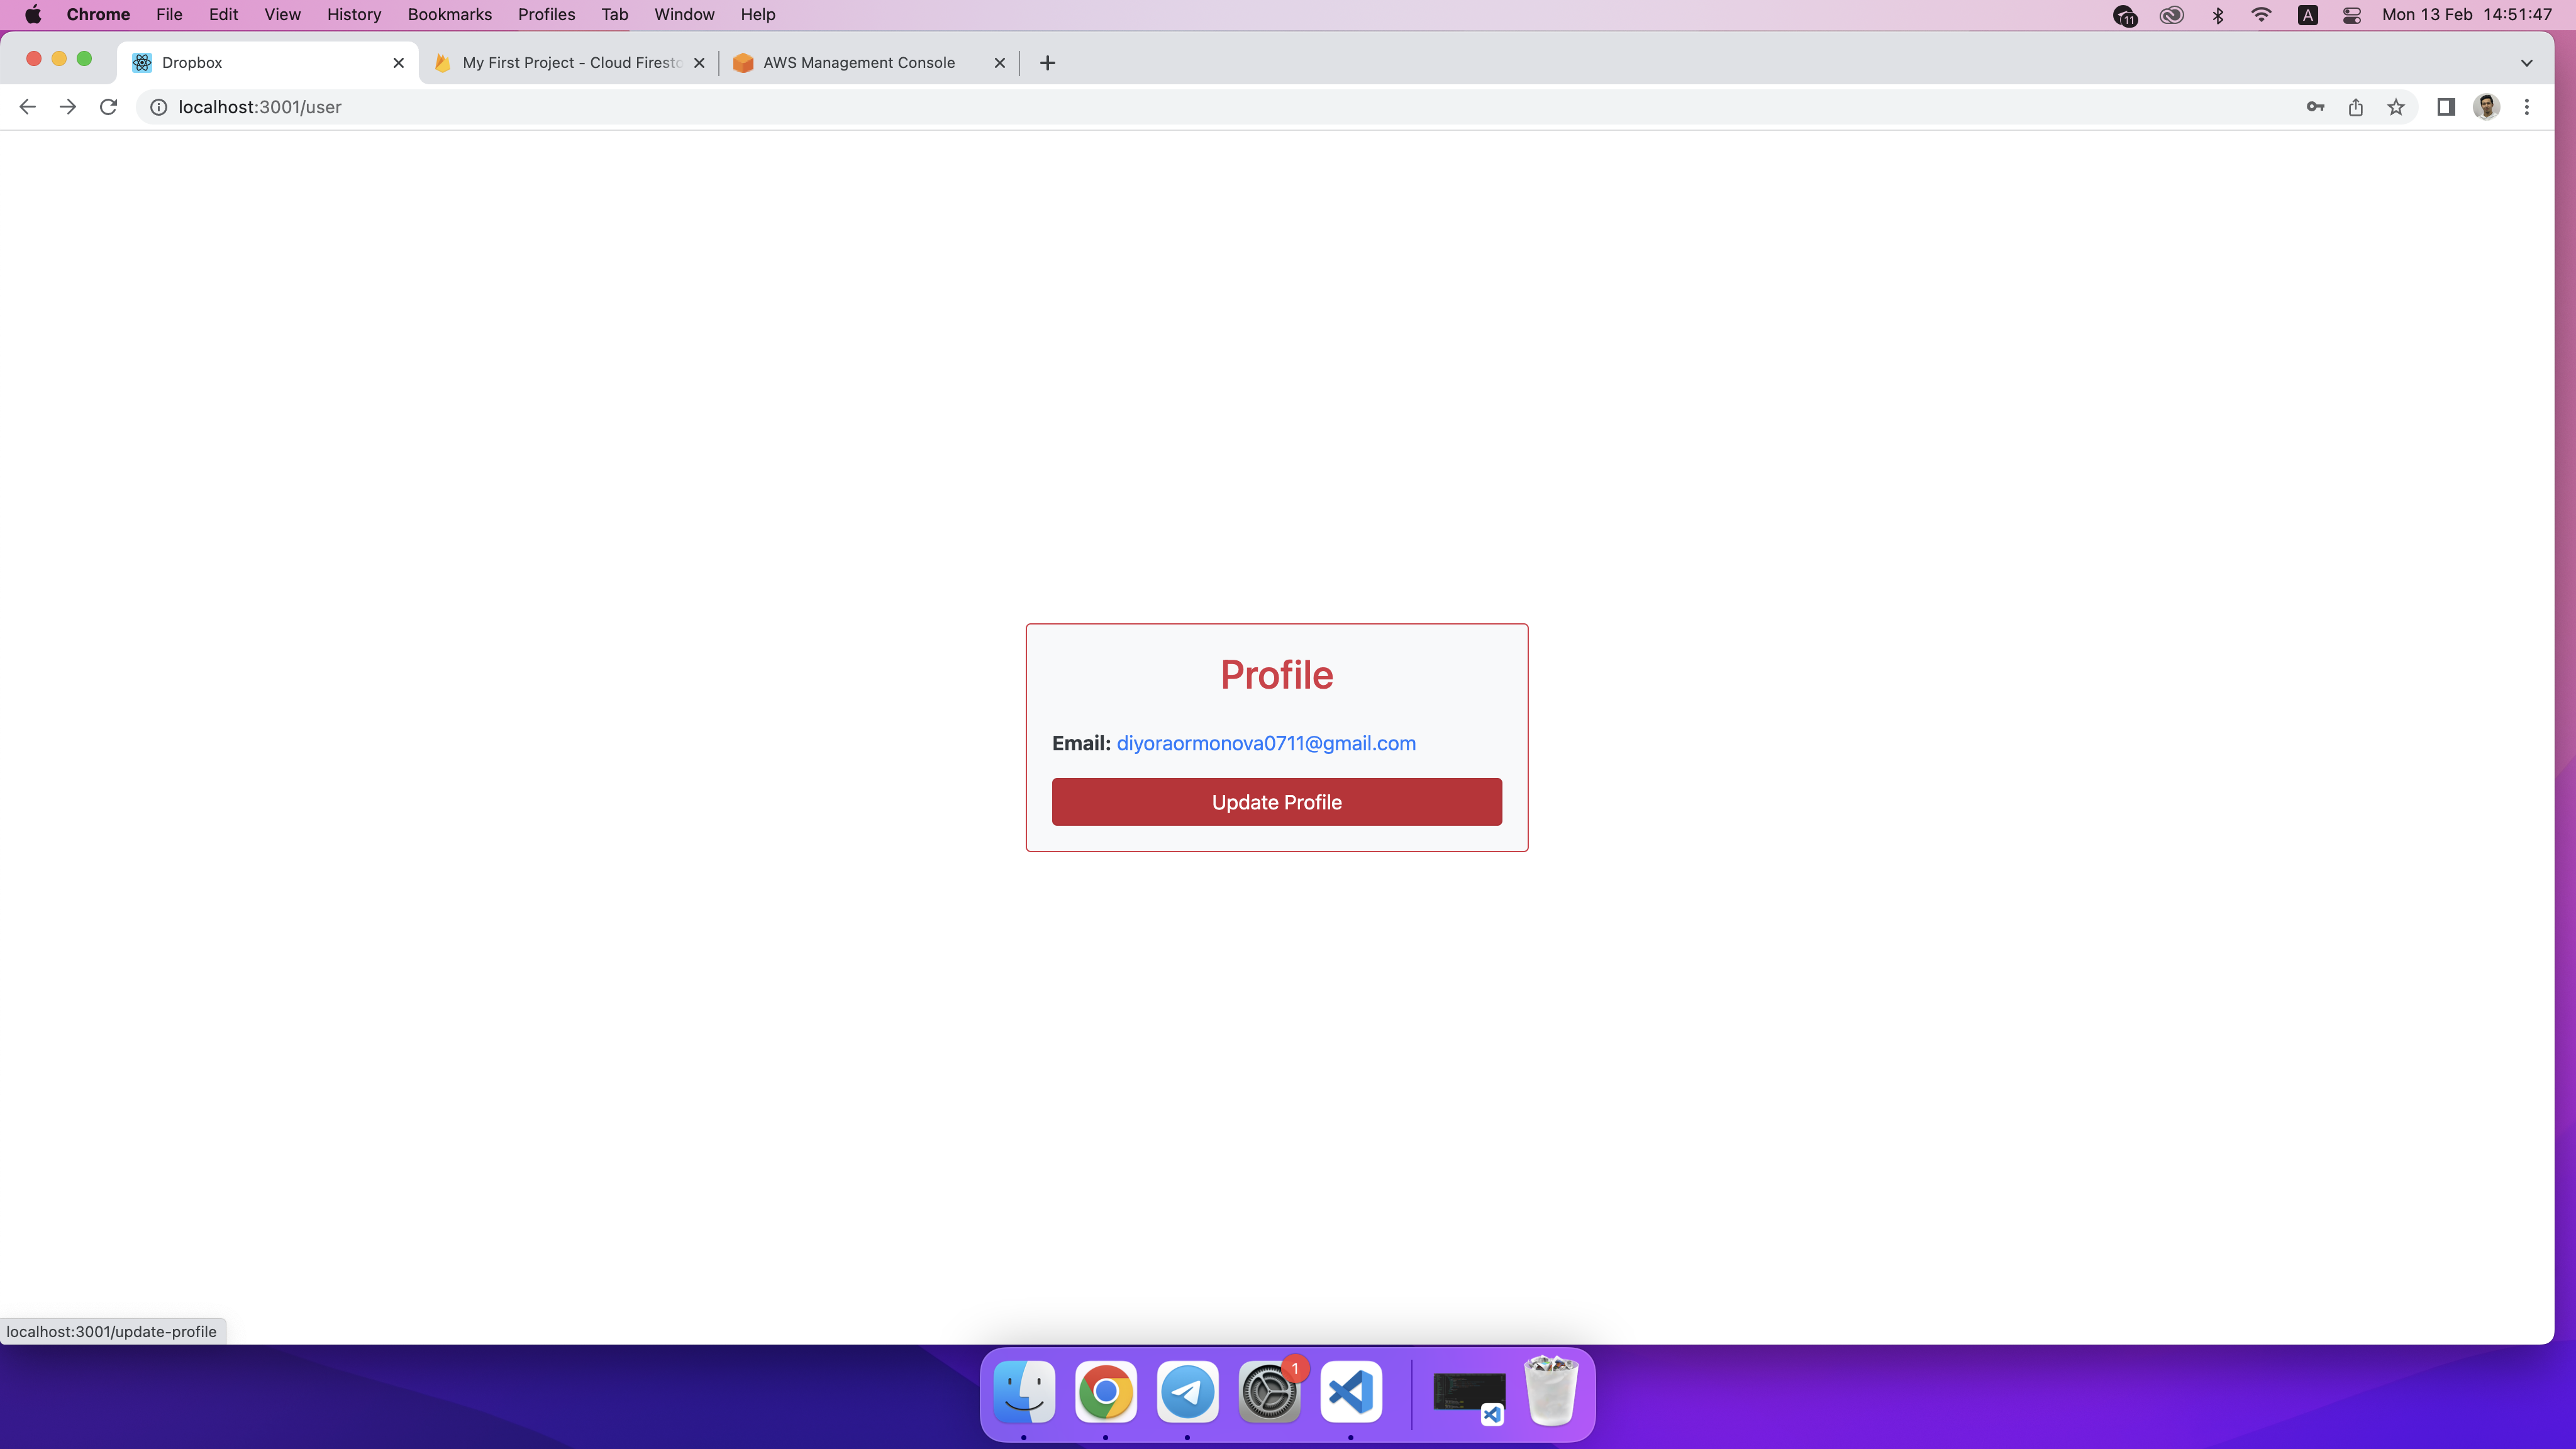
Task: Switch to the AWS Management Console tab
Action: [x=858, y=63]
